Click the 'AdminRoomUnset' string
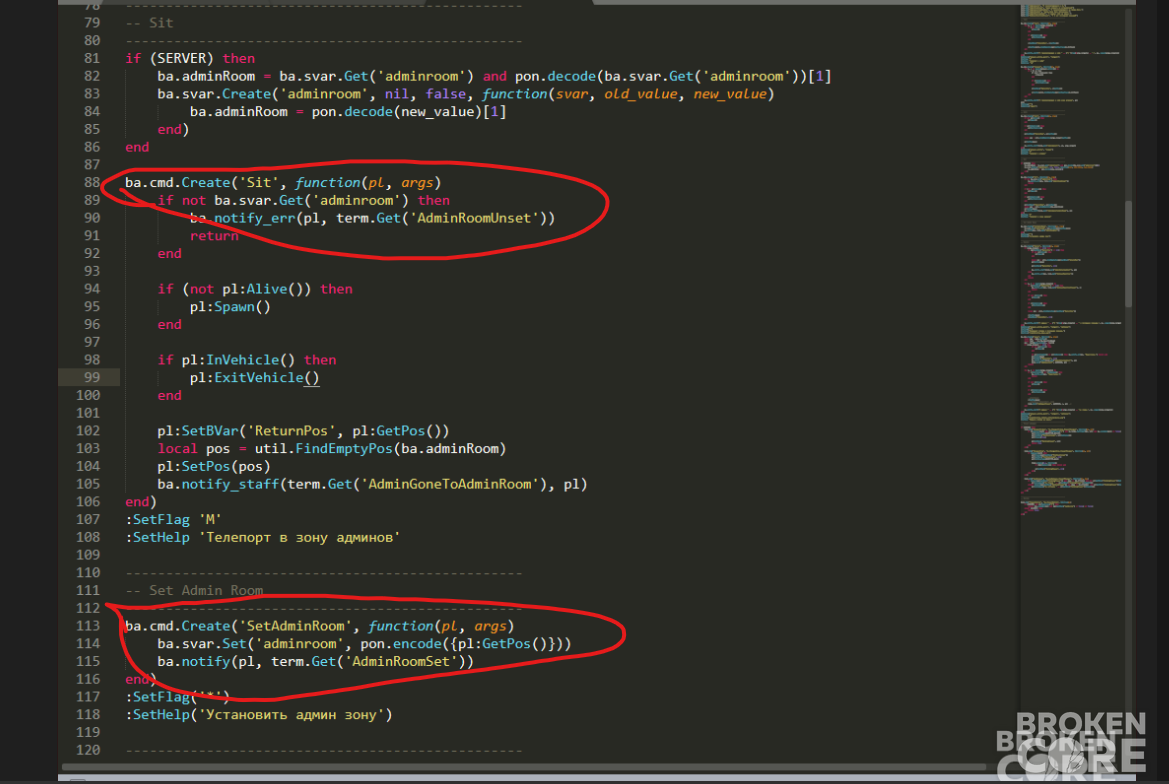Image resolution: width=1169 pixels, height=784 pixels. [x=474, y=218]
